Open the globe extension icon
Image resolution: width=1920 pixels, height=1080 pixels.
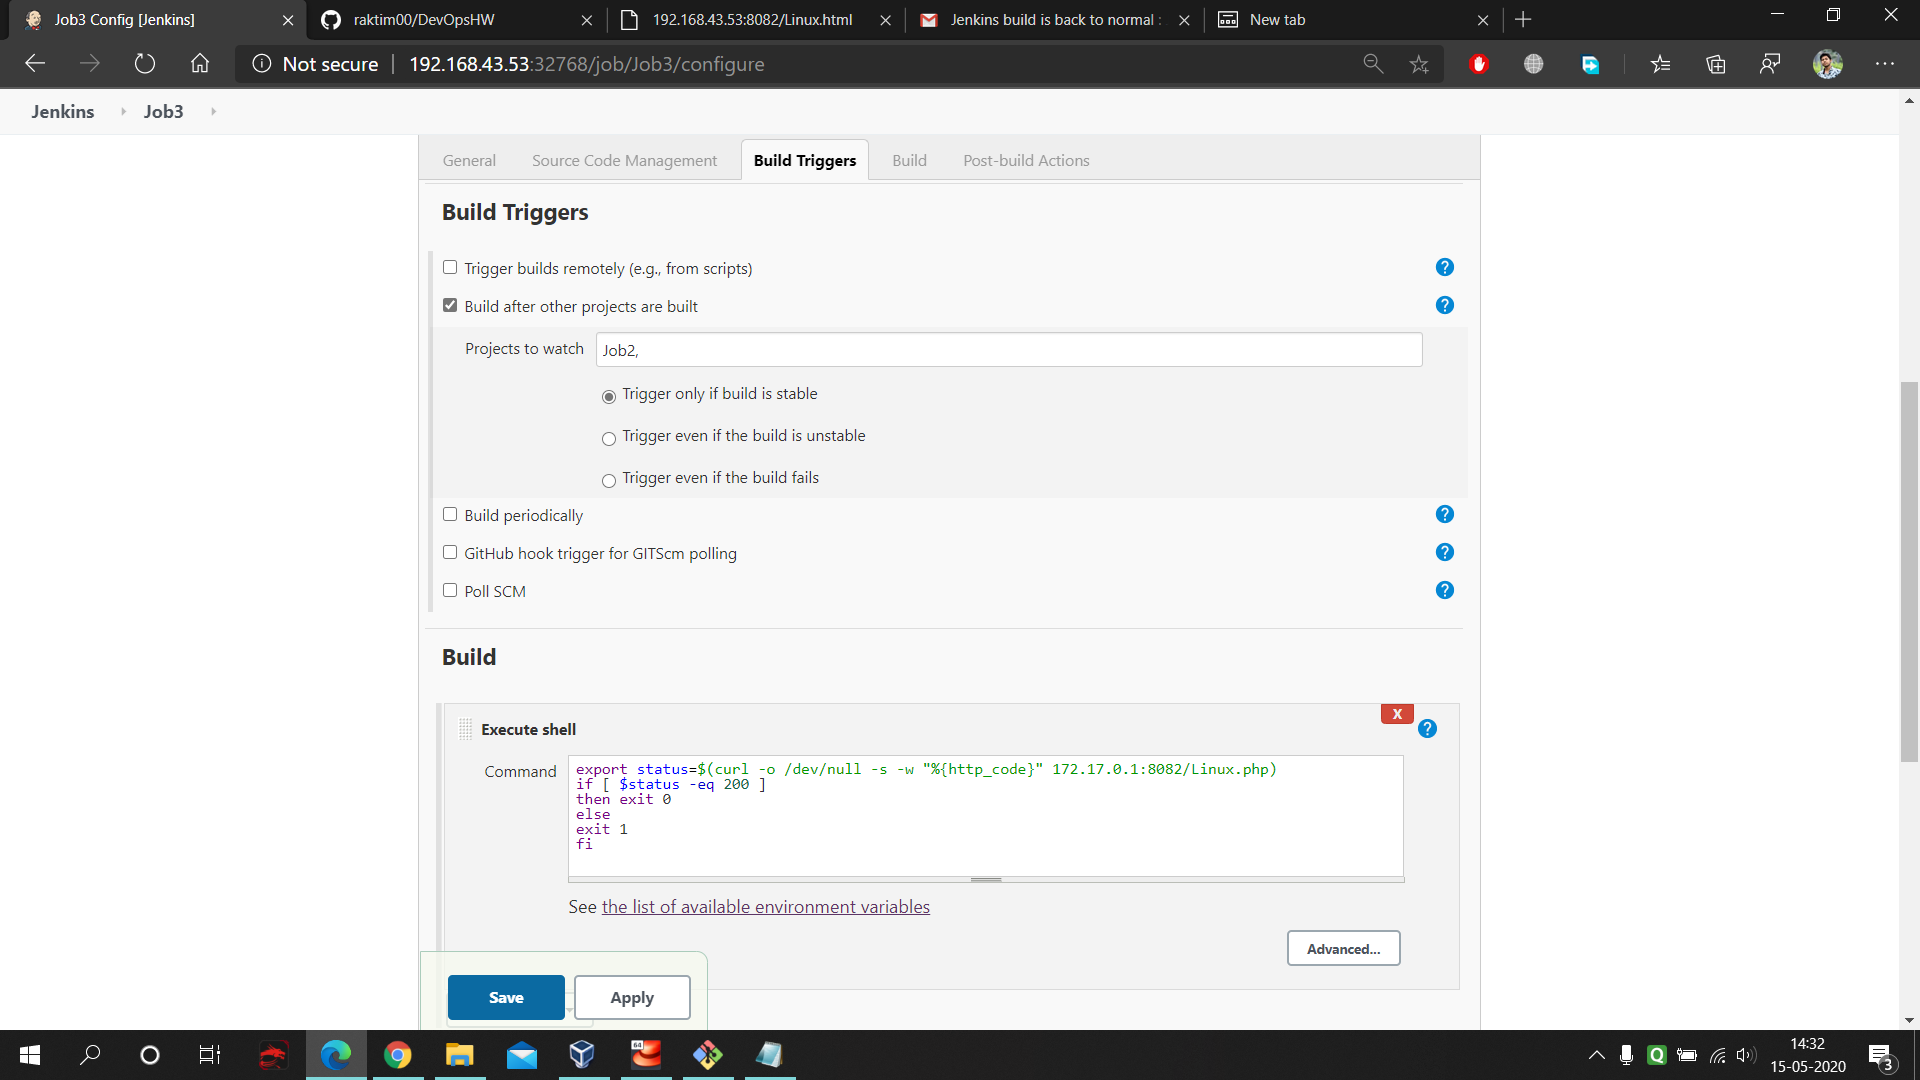[x=1533, y=64]
